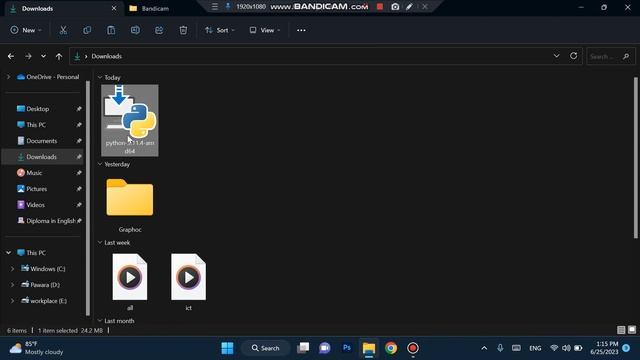This screenshot has height=360, width=640.
Task: Collapse the Yesterday group
Action: 100,164
